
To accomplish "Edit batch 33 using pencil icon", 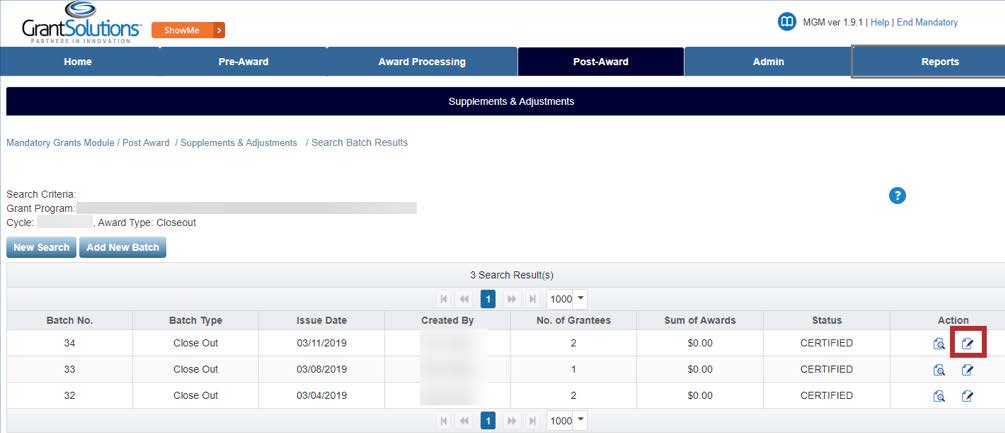I will pos(967,370).
